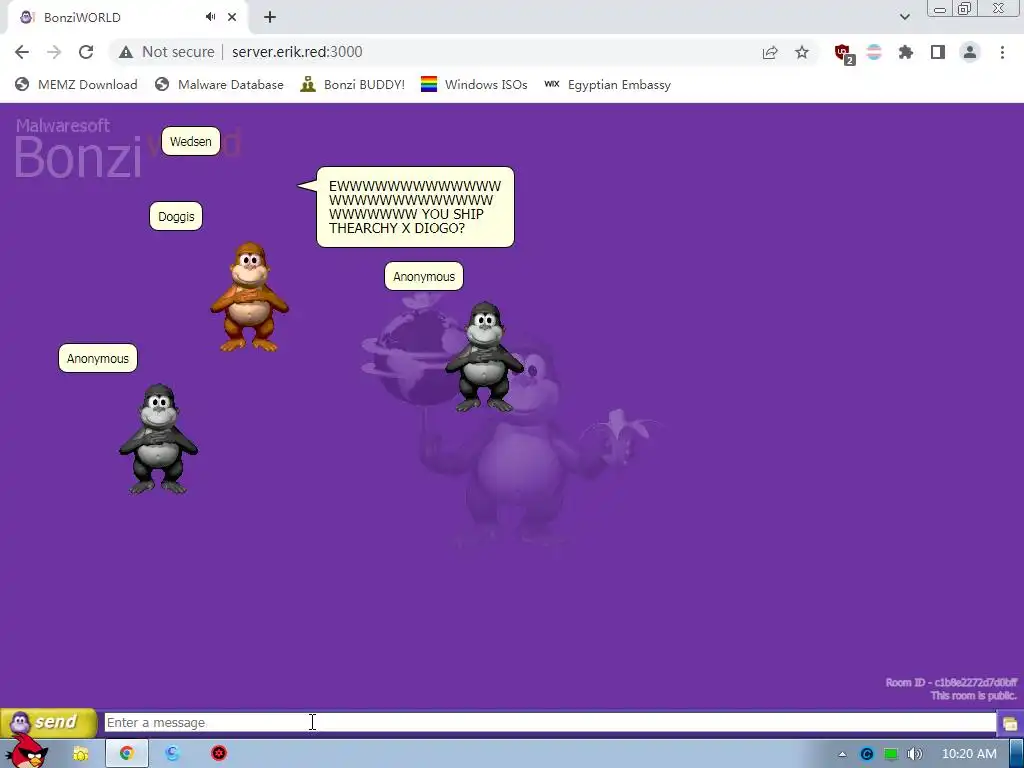This screenshot has width=1024, height=768.
Task: Click the Wedsen name tag
Action: click(x=191, y=141)
